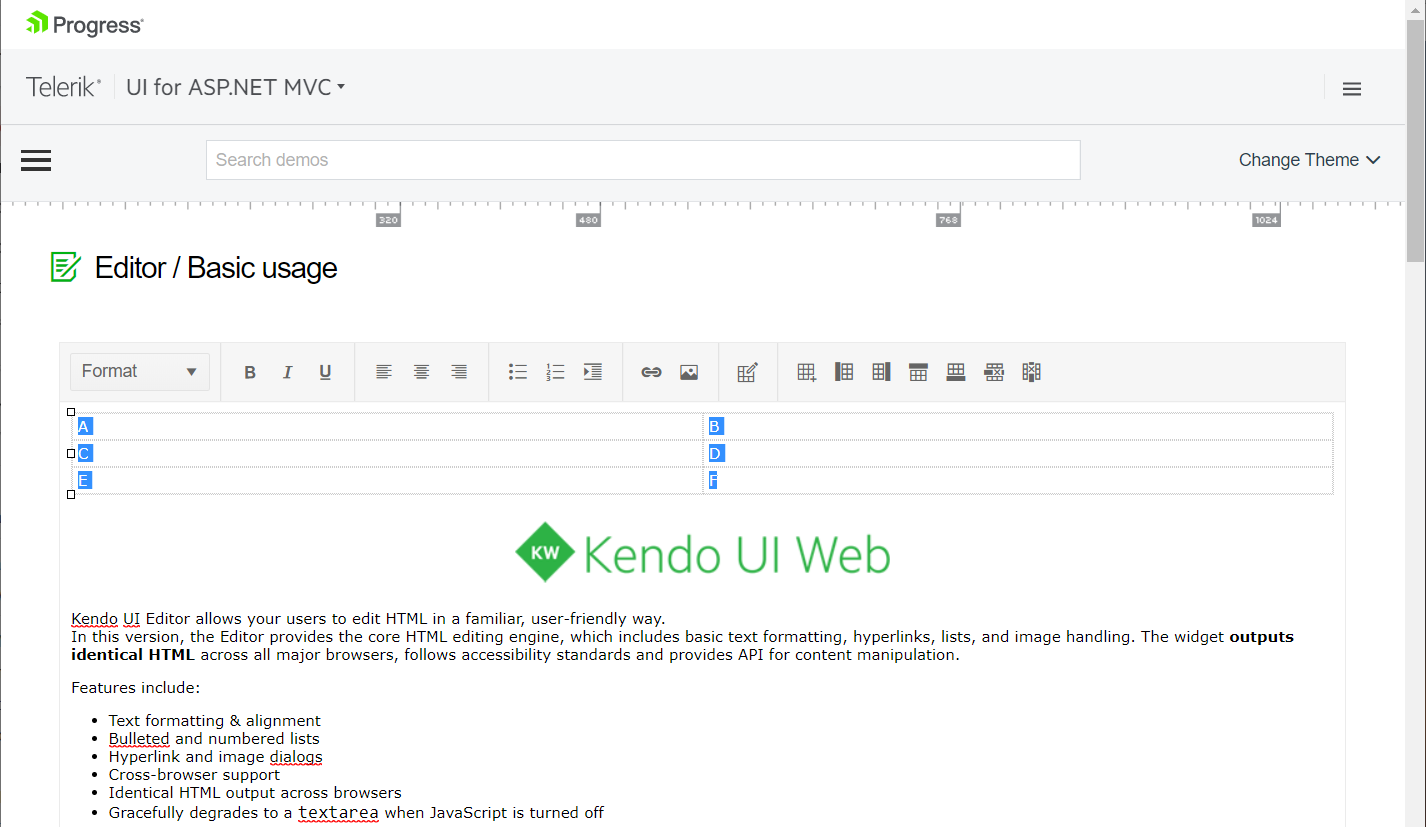
Task: Click the page vertical scrollbar thumb
Action: point(1416,140)
